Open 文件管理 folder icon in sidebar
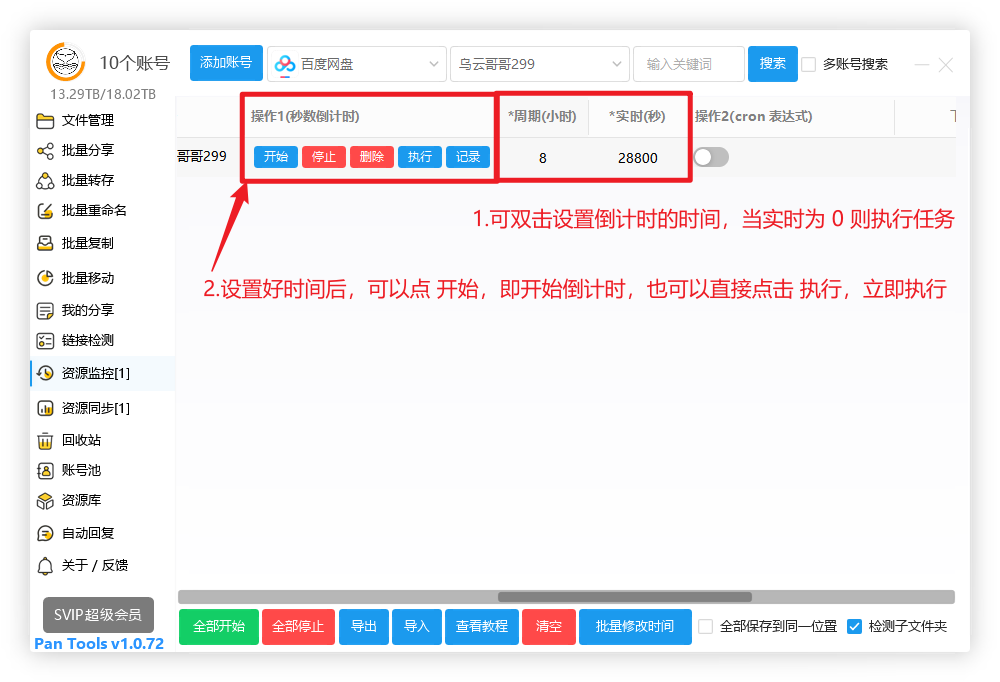Screen dimensions: 1000x682 pos(45,121)
